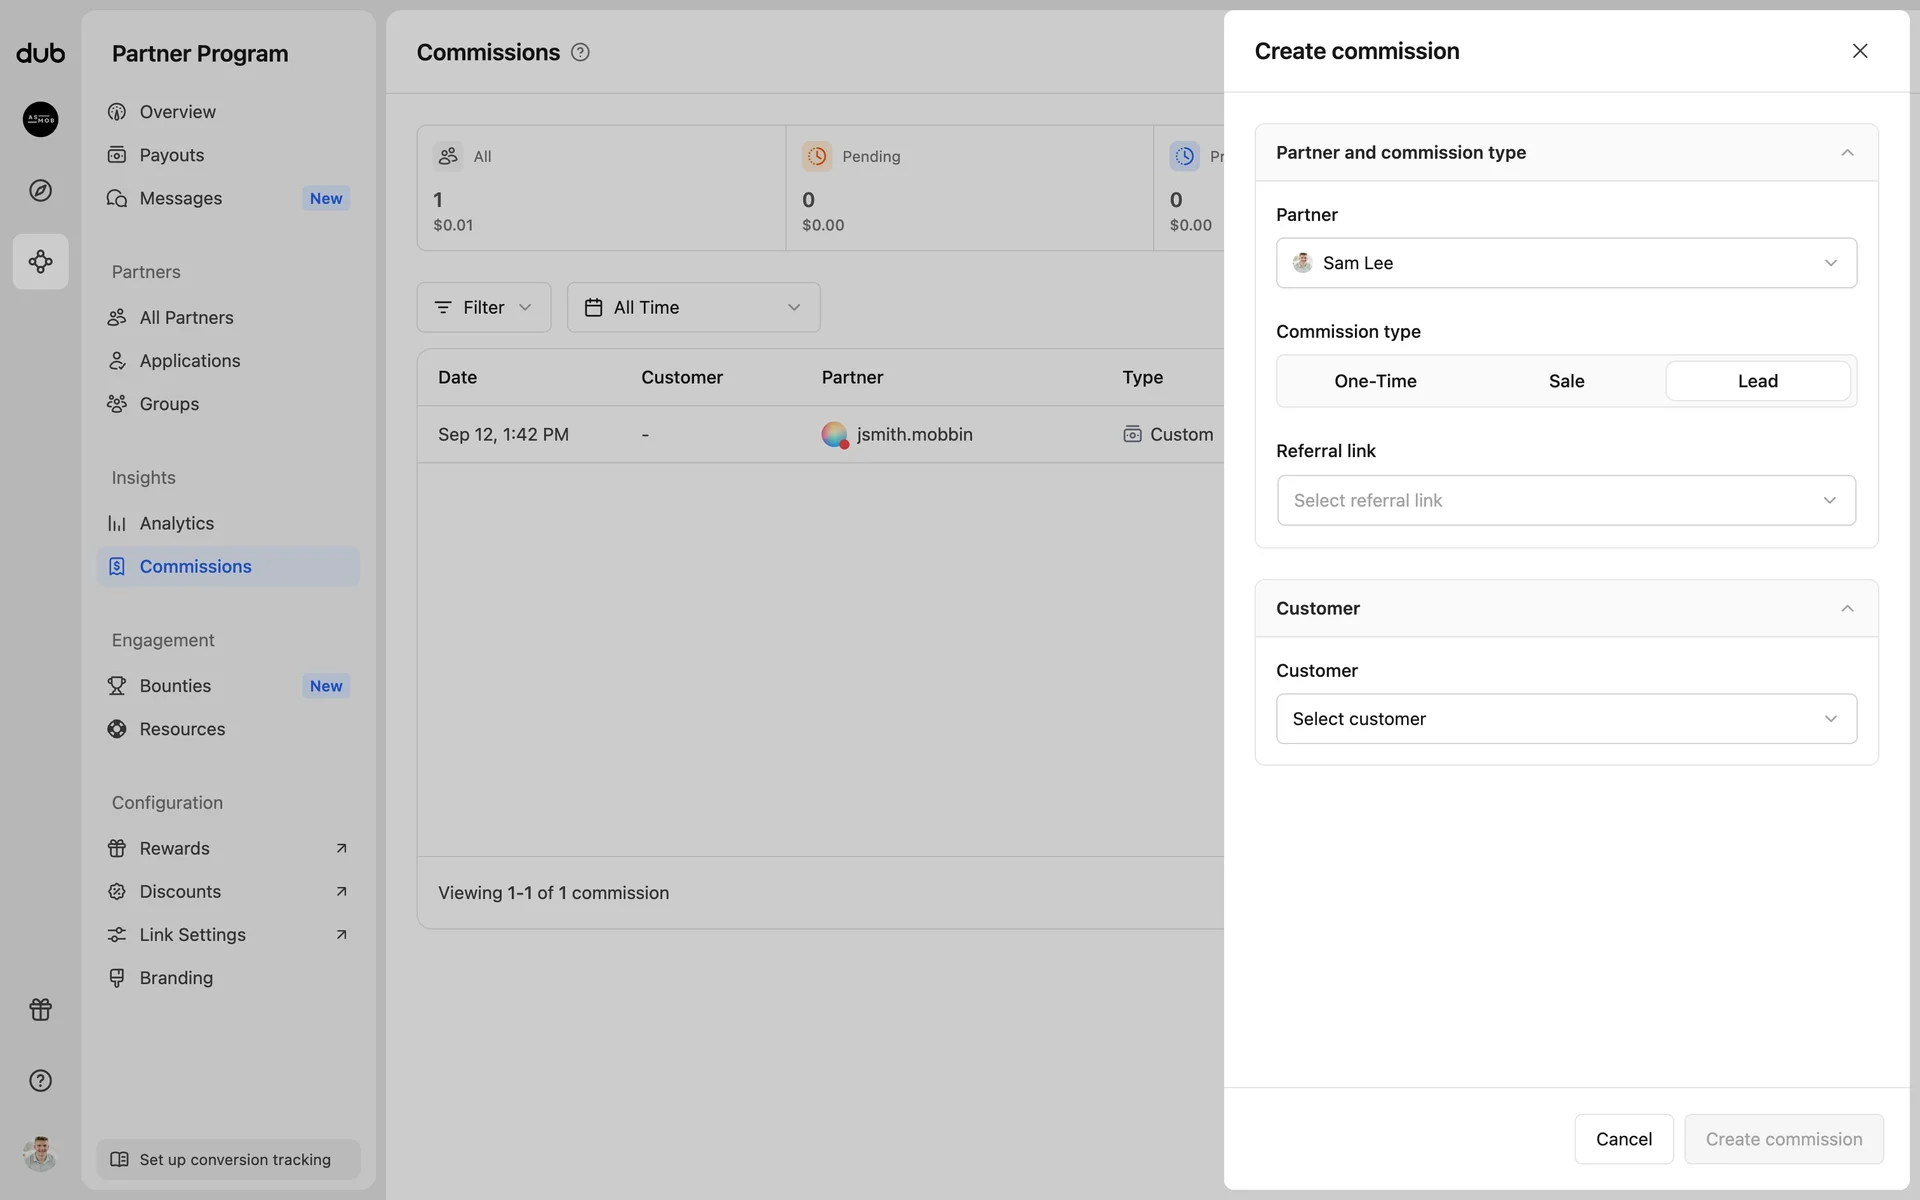Click the help circle icon in left rail

(x=40, y=1080)
